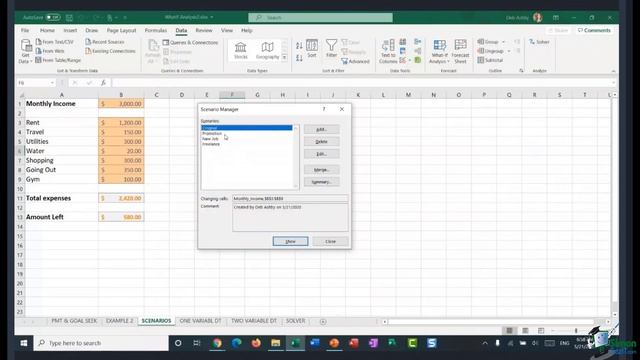This screenshot has height=360, width=640.
Task: Open Recent Sources
Action: (105, 42)
